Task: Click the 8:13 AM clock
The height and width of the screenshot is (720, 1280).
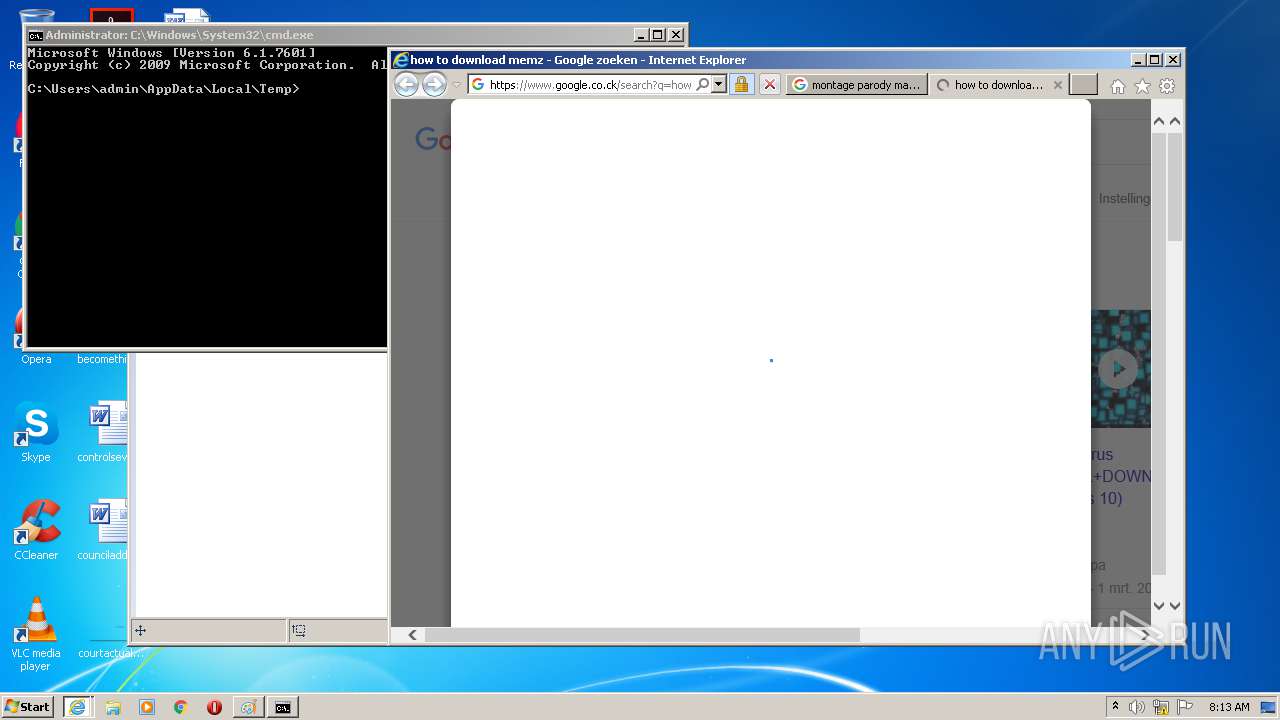Action: tap(1229, 707)
